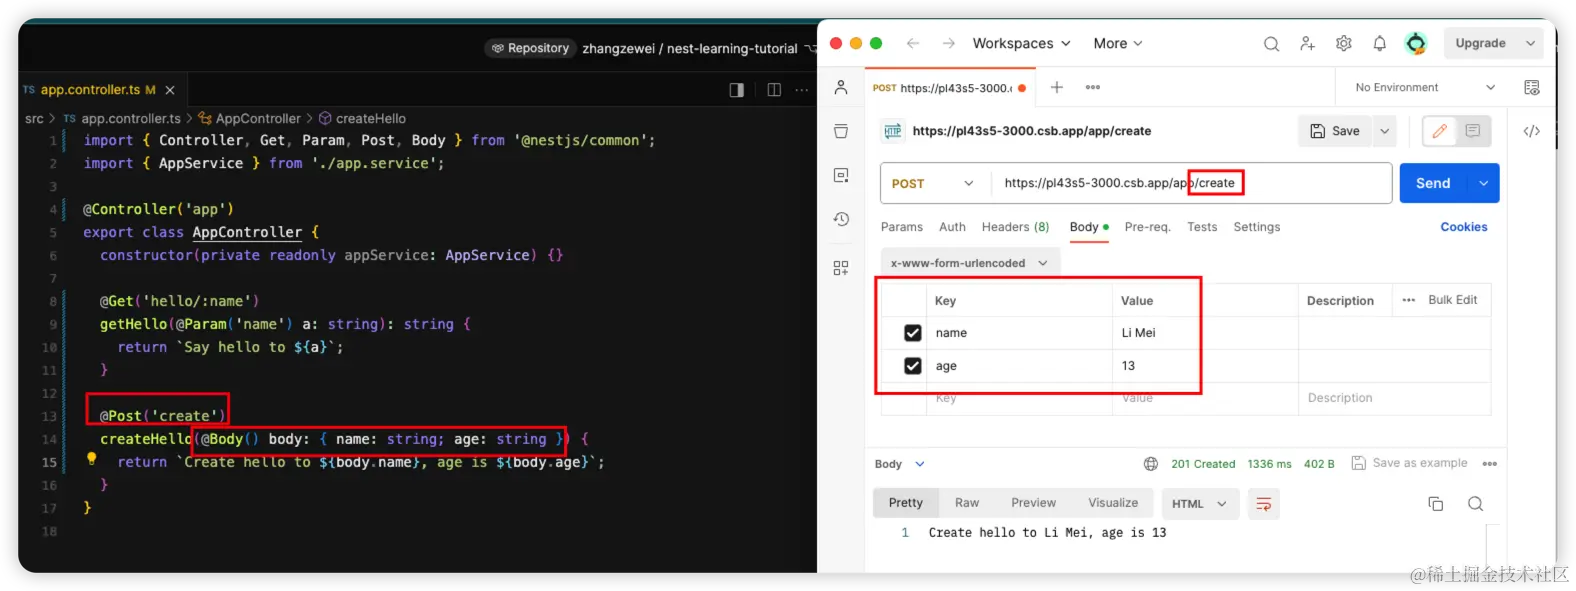Add a new request tab with plus icon

point(1057,87)
